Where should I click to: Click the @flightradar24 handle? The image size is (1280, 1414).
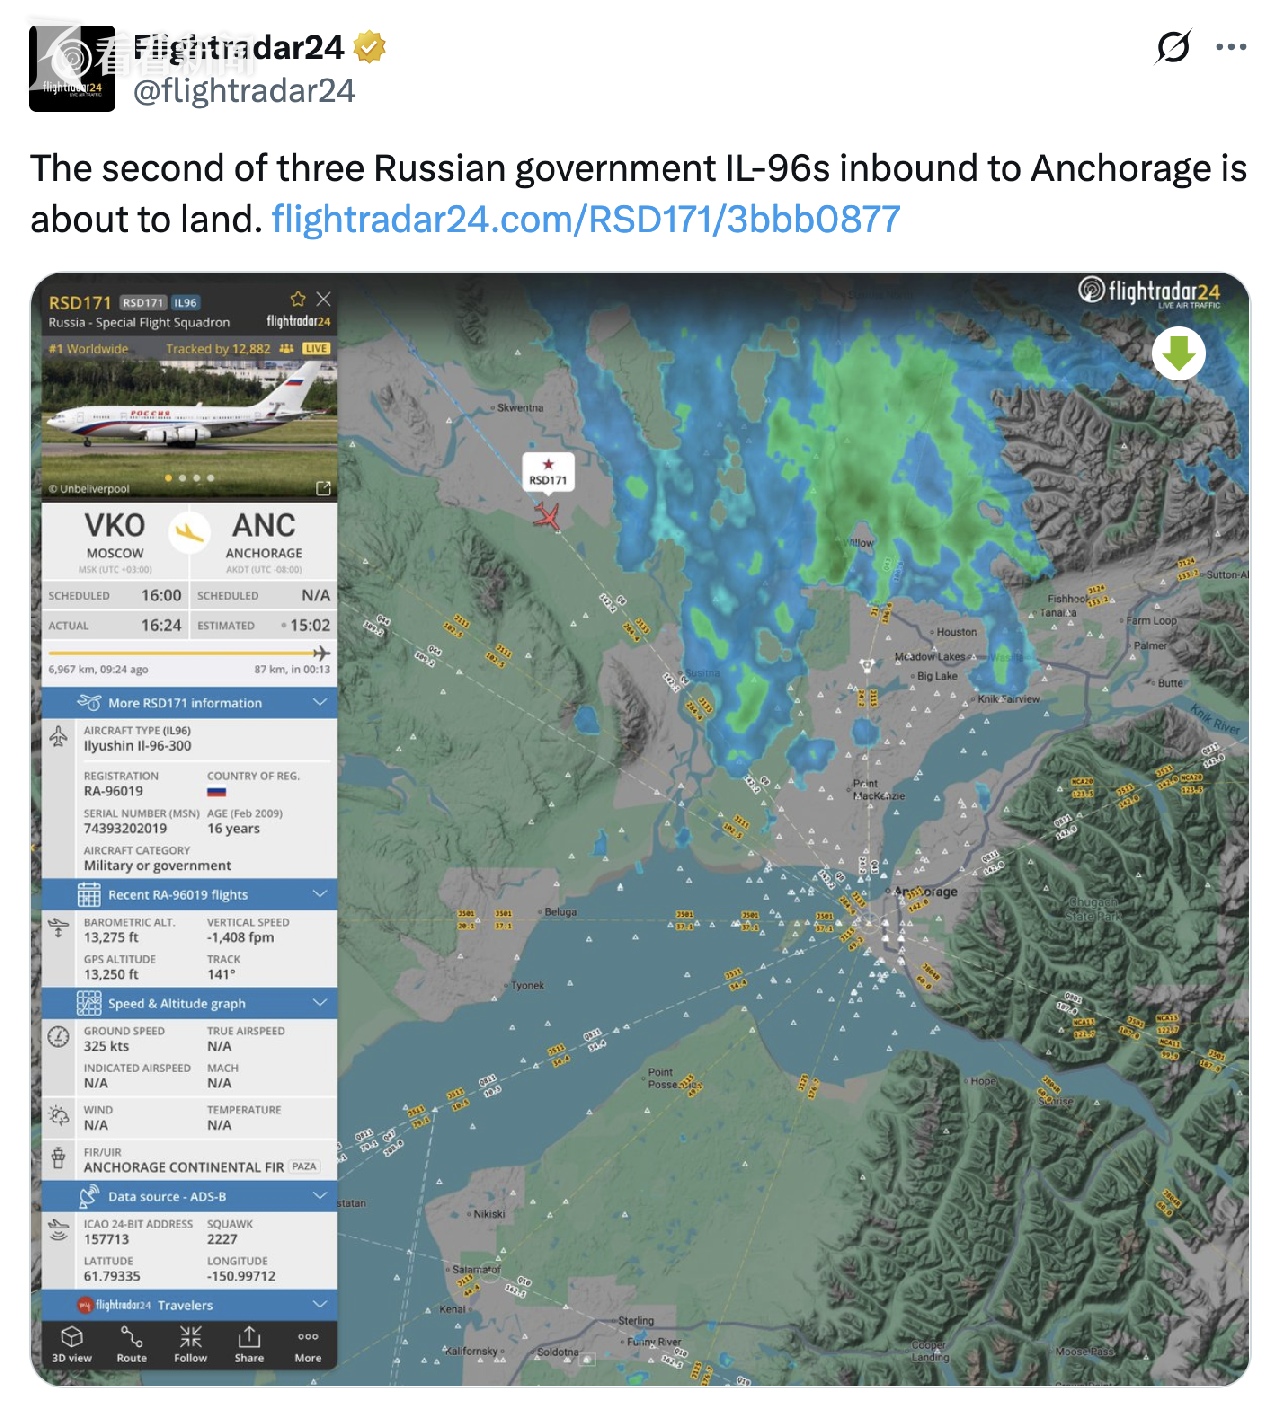pos(244,91)
